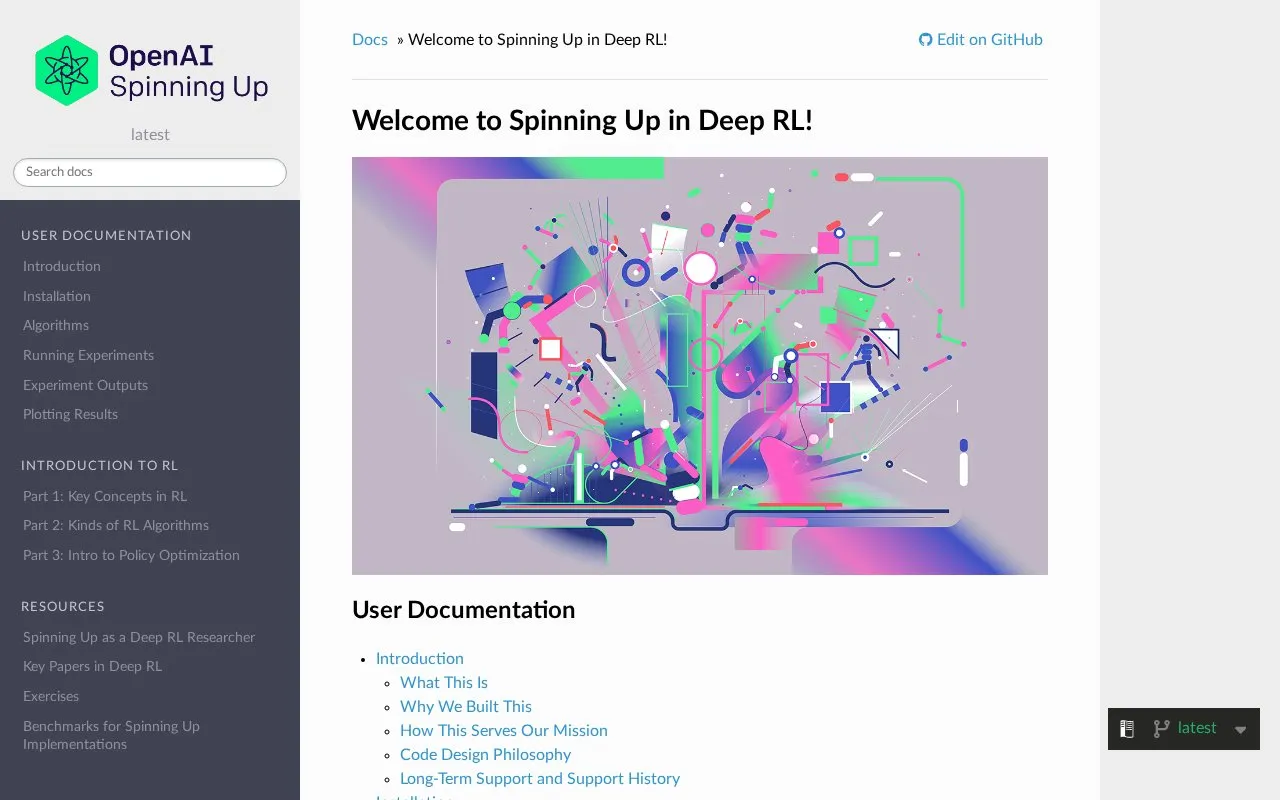Click the INTRODUCTION TO RL sidebar heading
1280x800 pixels.
point(100,465)
